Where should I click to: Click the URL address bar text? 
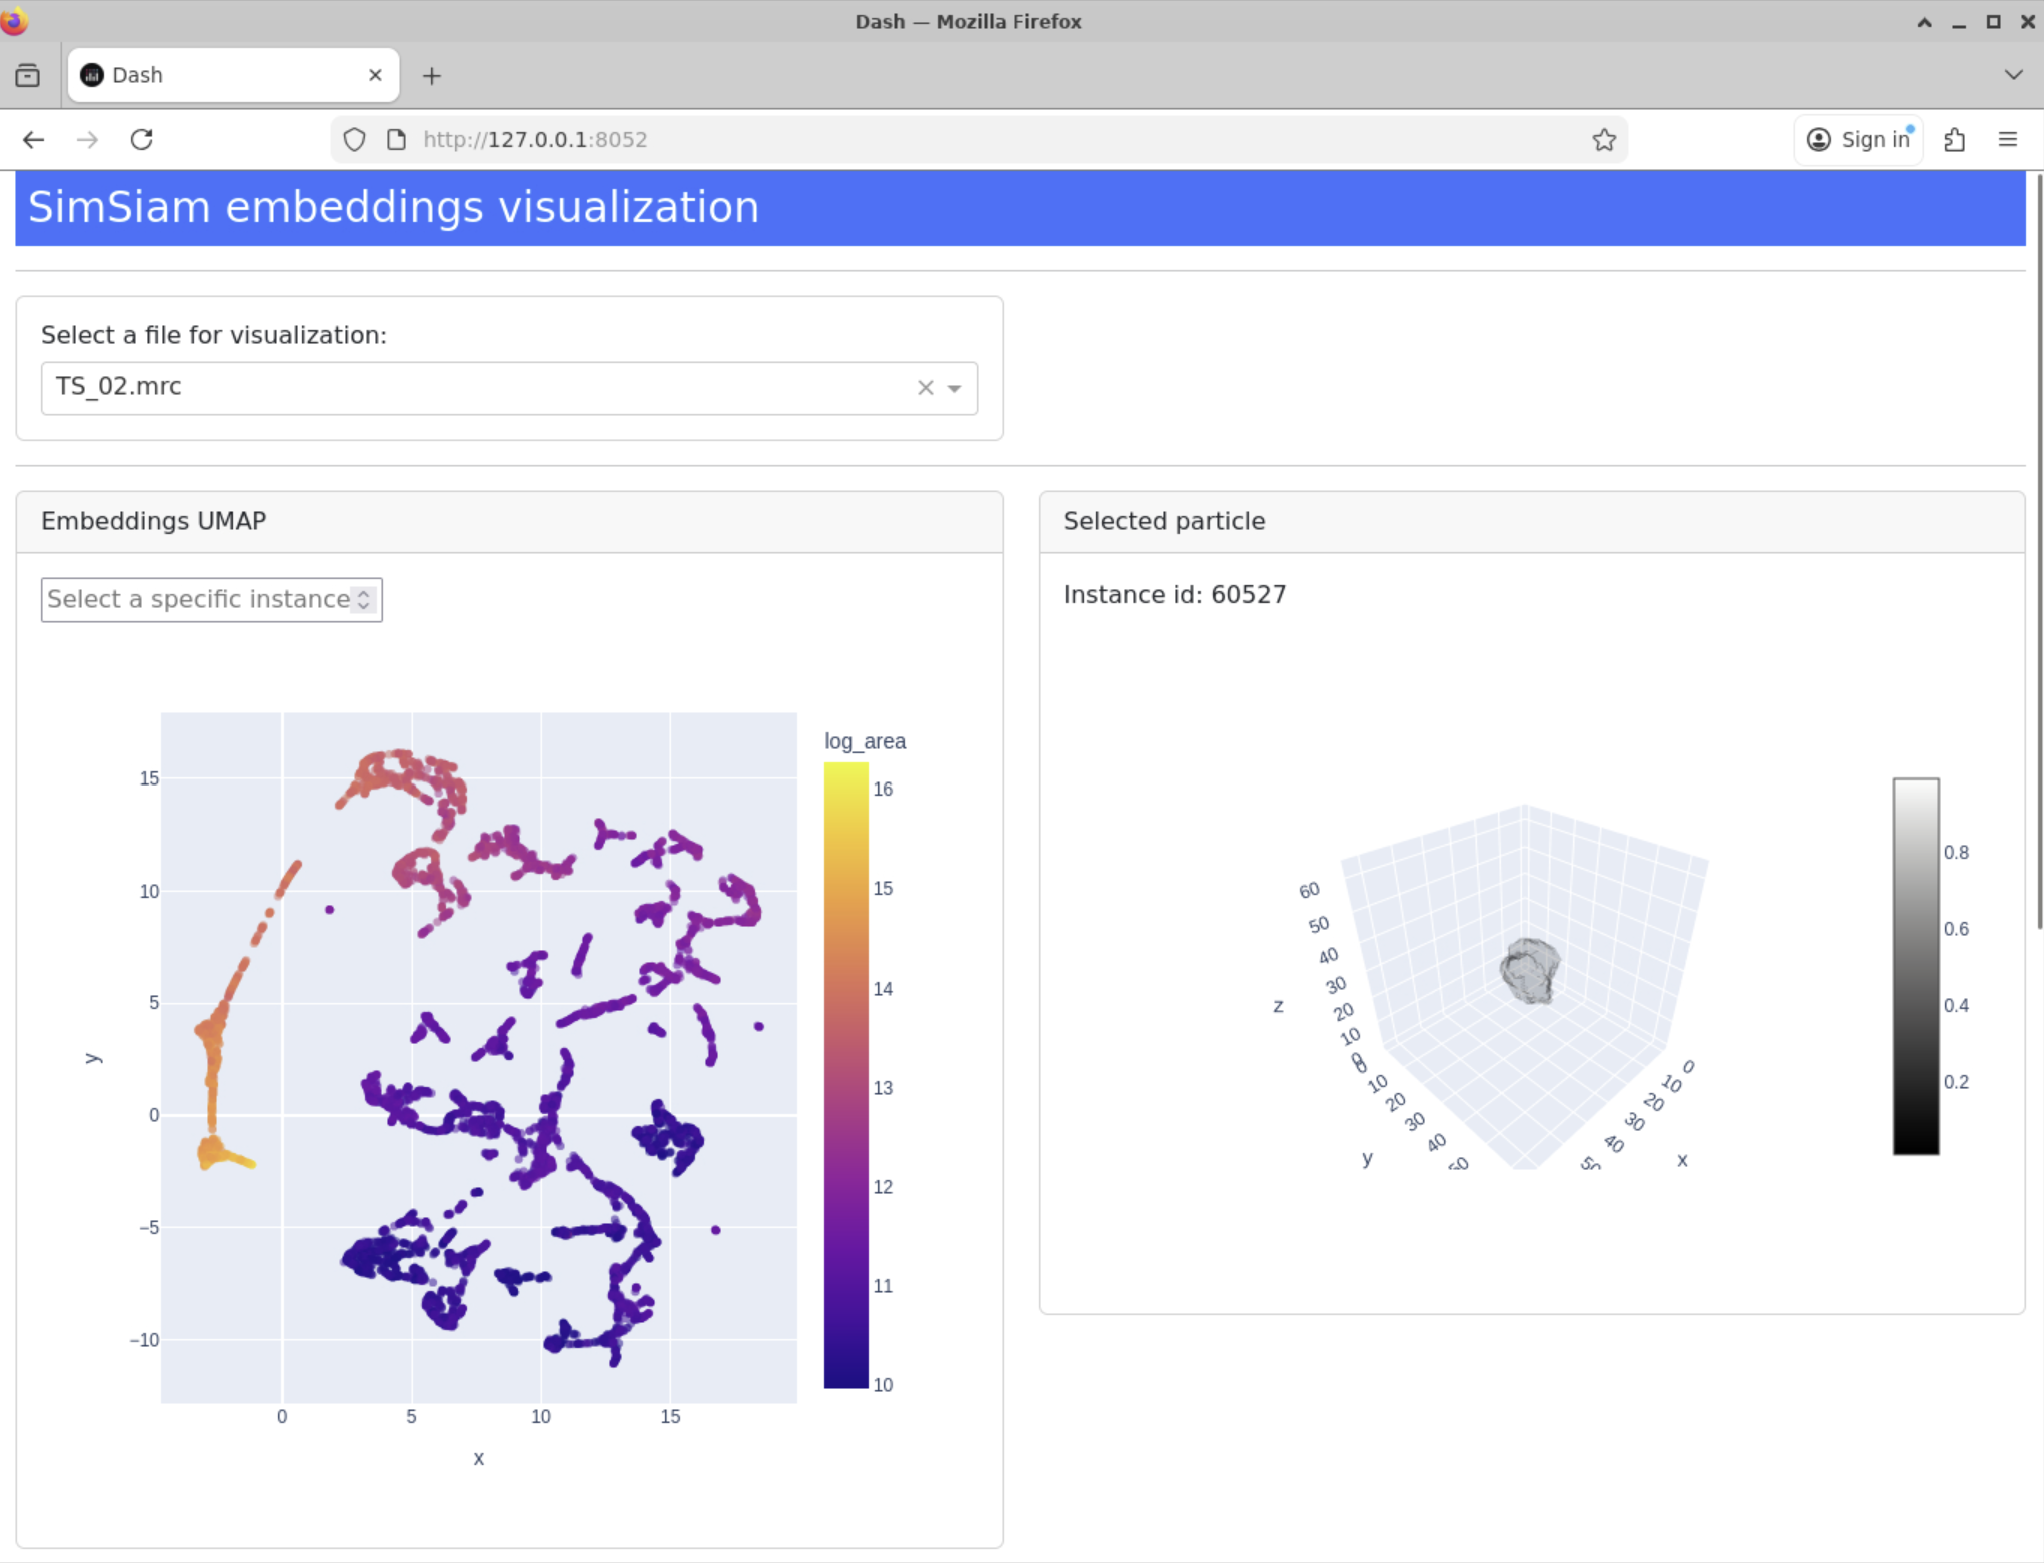coord(535,140)
